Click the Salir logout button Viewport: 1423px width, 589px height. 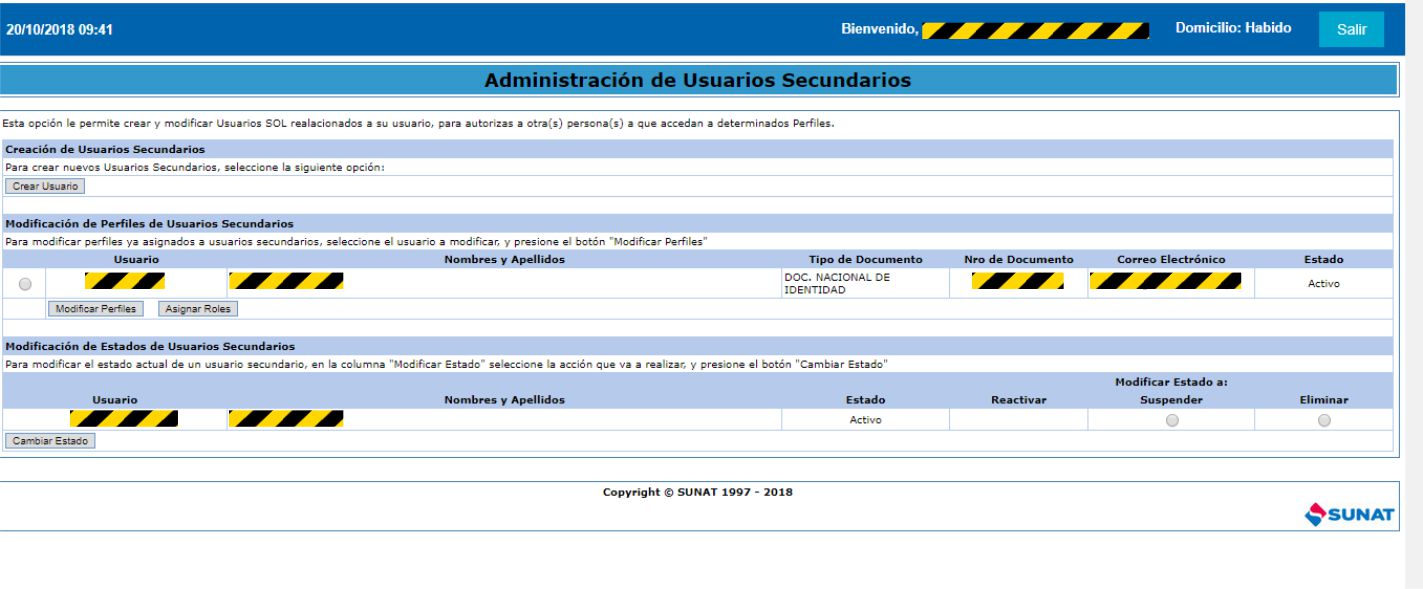(x=1351, y=29)
